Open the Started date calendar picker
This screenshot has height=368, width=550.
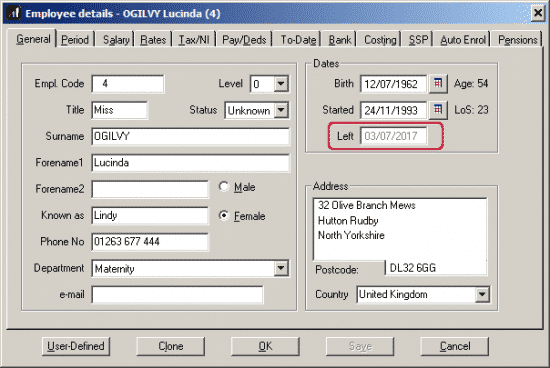coord(438,110)
